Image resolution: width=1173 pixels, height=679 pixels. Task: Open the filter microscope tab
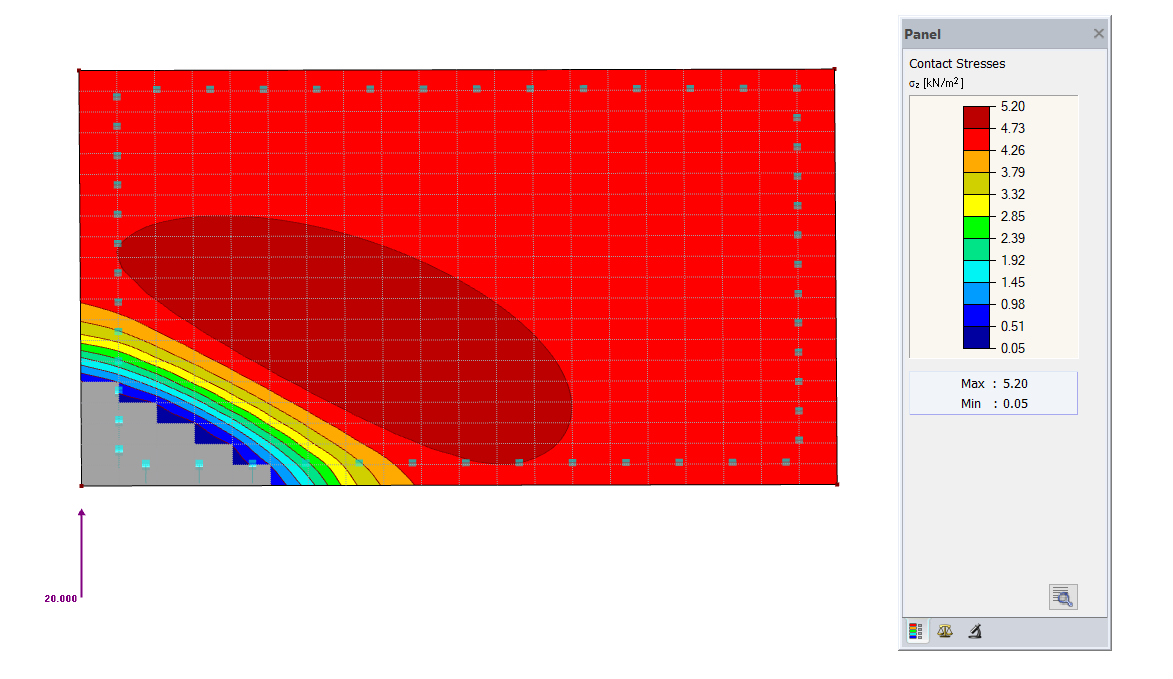[x=975, y=631]
